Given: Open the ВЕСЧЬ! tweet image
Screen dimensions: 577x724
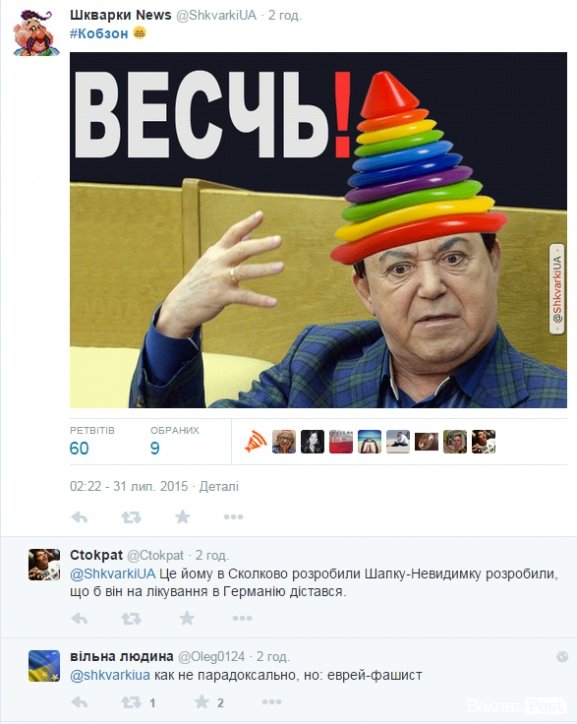Looking at the screenshot, I should (318, 230).
